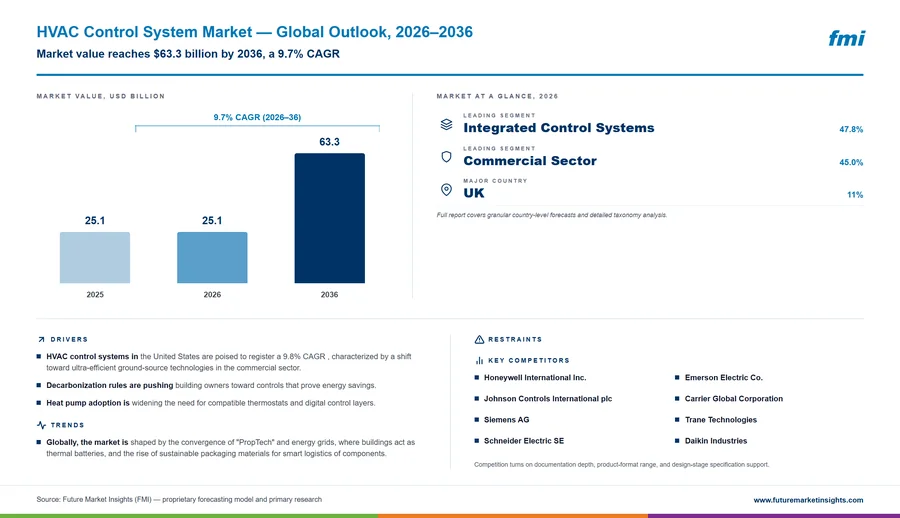900x518 pixels.
Task: Click the Restraints section heading
Action: coord(515,339)
